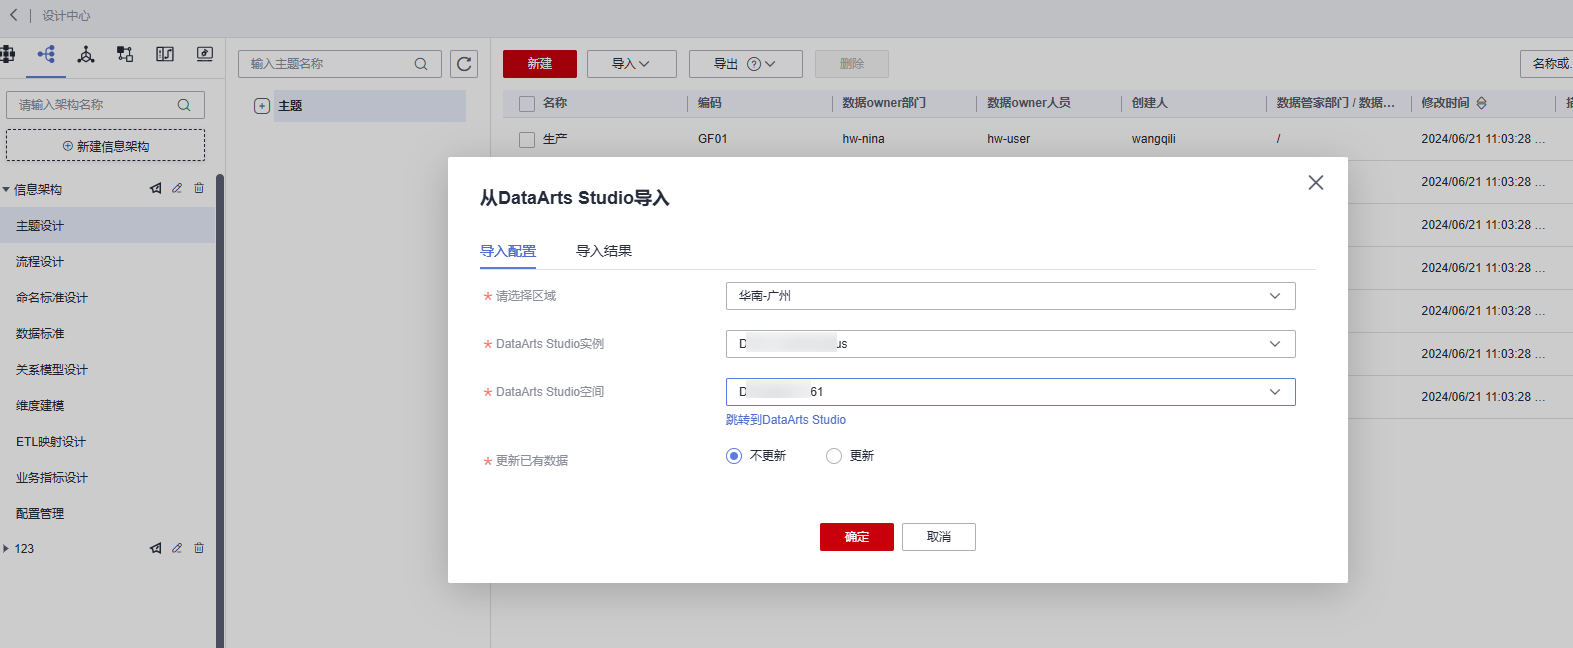Click the wangqili creator cell

(x=1154, y=139)
